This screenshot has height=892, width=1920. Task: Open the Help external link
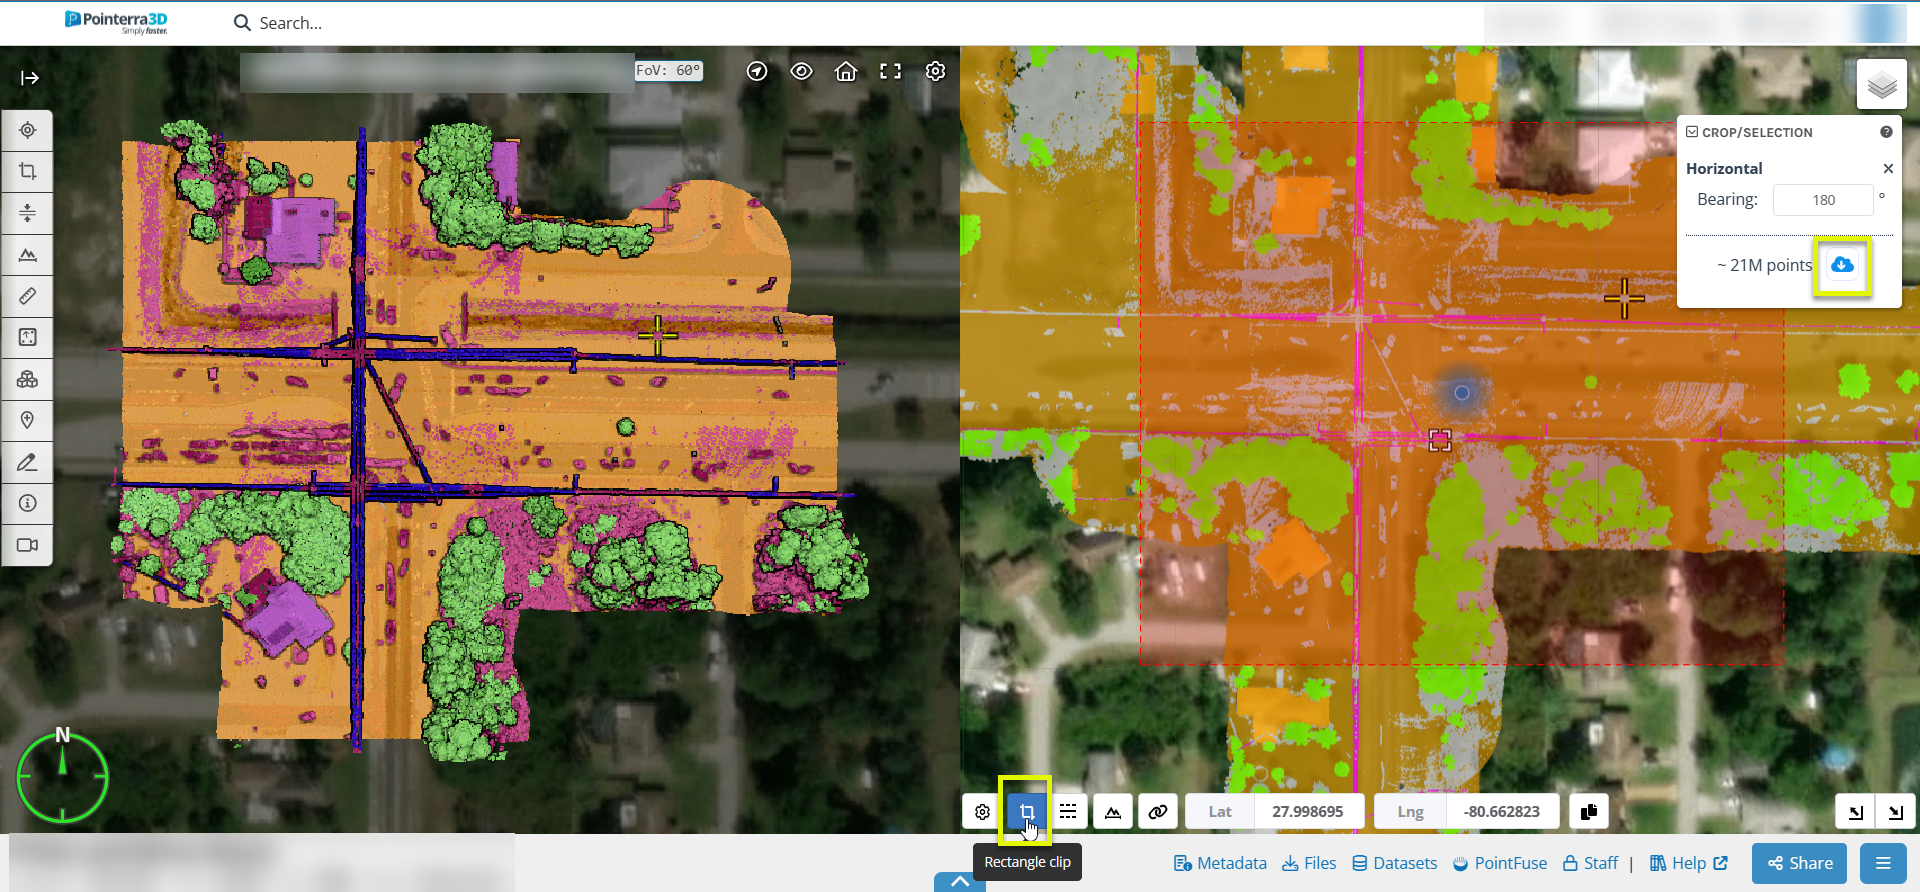coord(1689,863)
